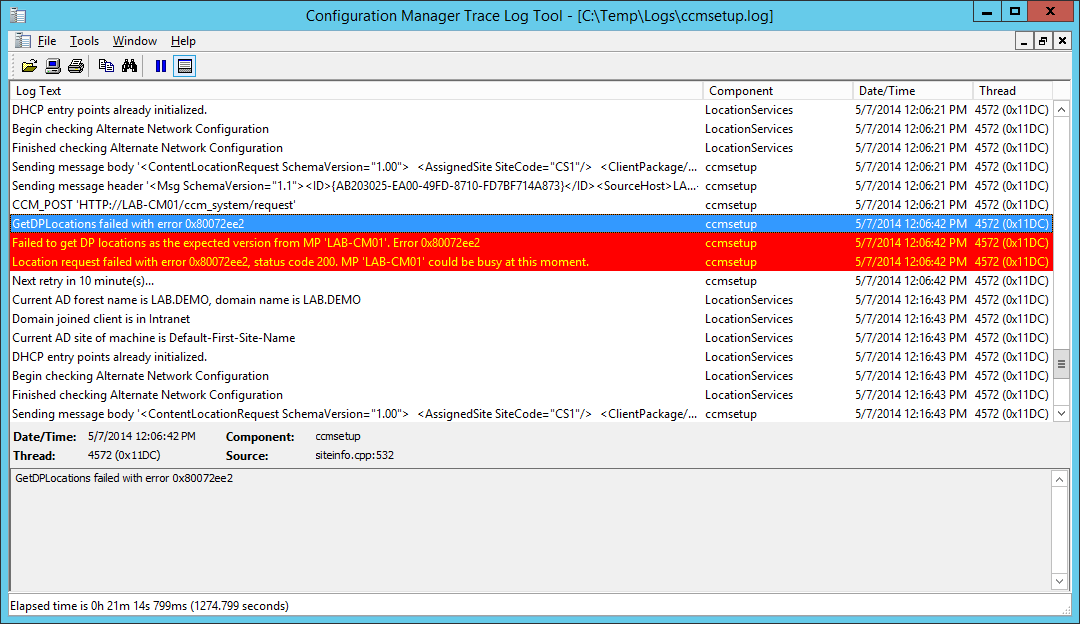
Task: Click the Open log file toolbar icon
Action: (29, 66)
